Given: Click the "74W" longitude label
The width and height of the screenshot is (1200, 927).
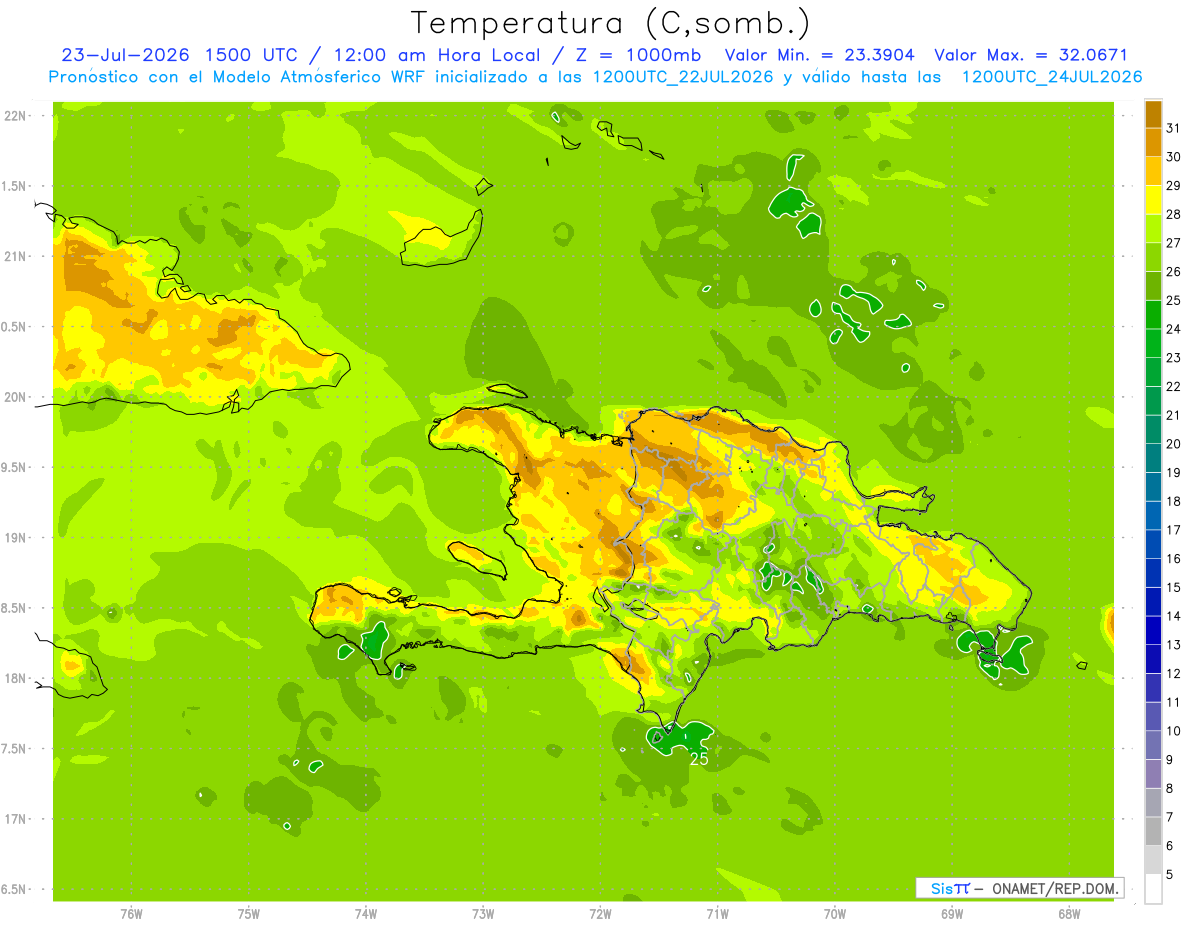Looking at the screenshot, I should 366,914.
